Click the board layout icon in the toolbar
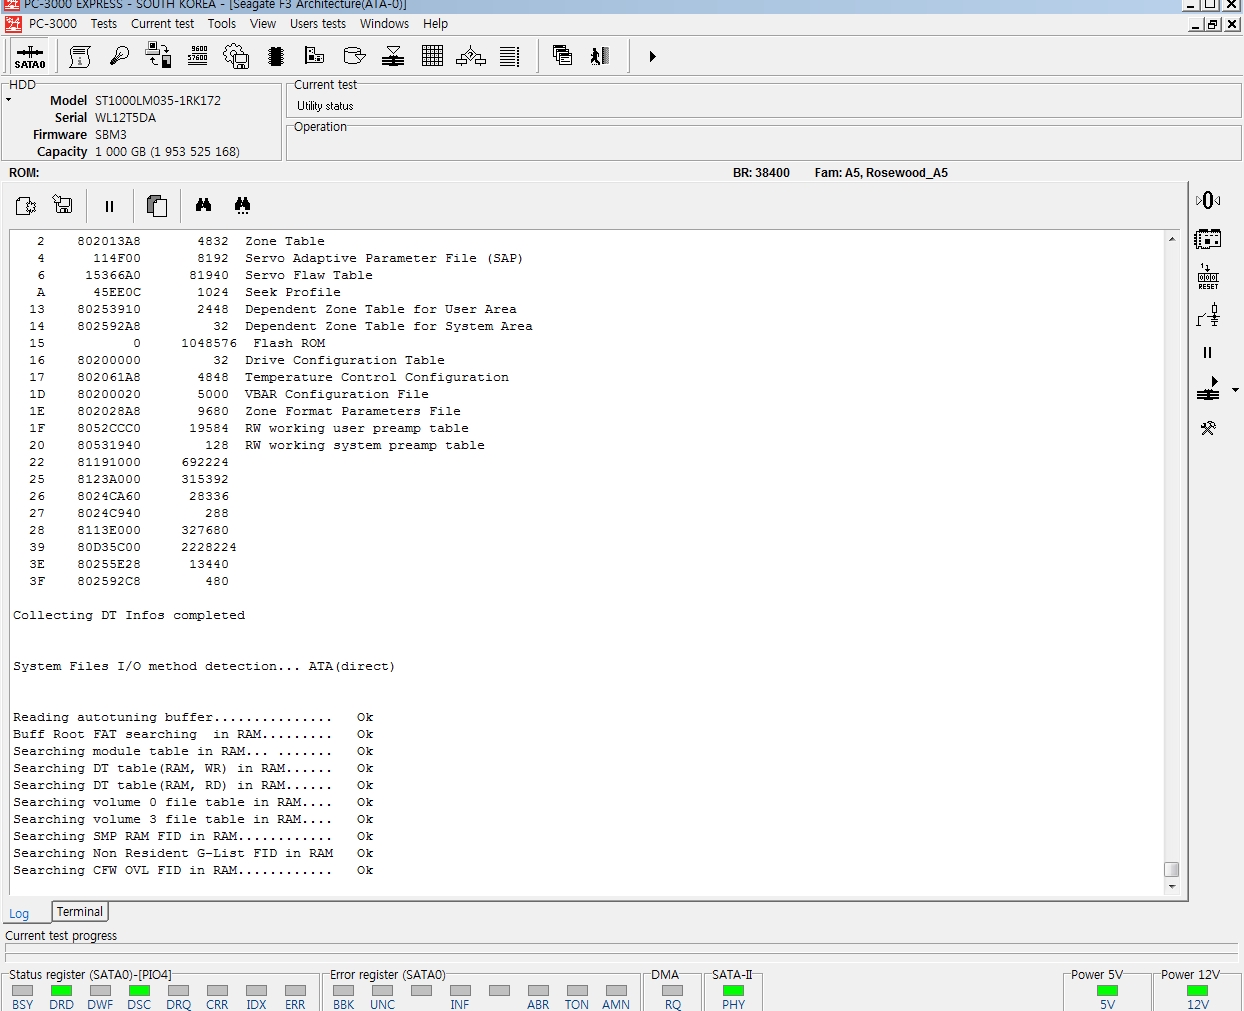 click(x=315, y=56)
